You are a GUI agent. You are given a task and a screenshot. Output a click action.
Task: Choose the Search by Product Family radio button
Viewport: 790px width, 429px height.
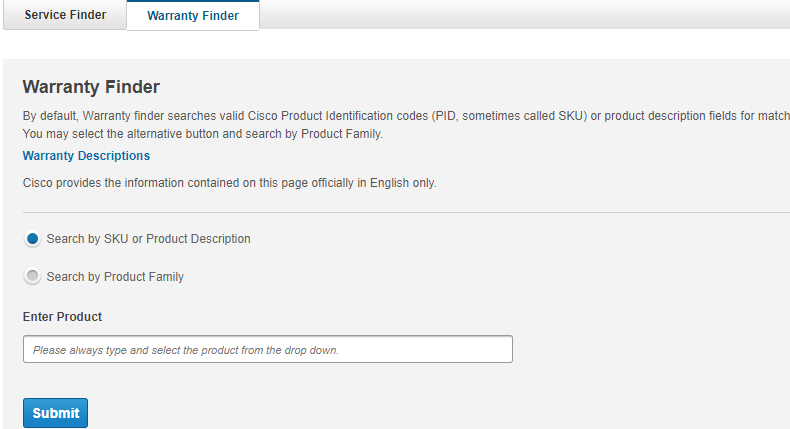coord(33,277)
